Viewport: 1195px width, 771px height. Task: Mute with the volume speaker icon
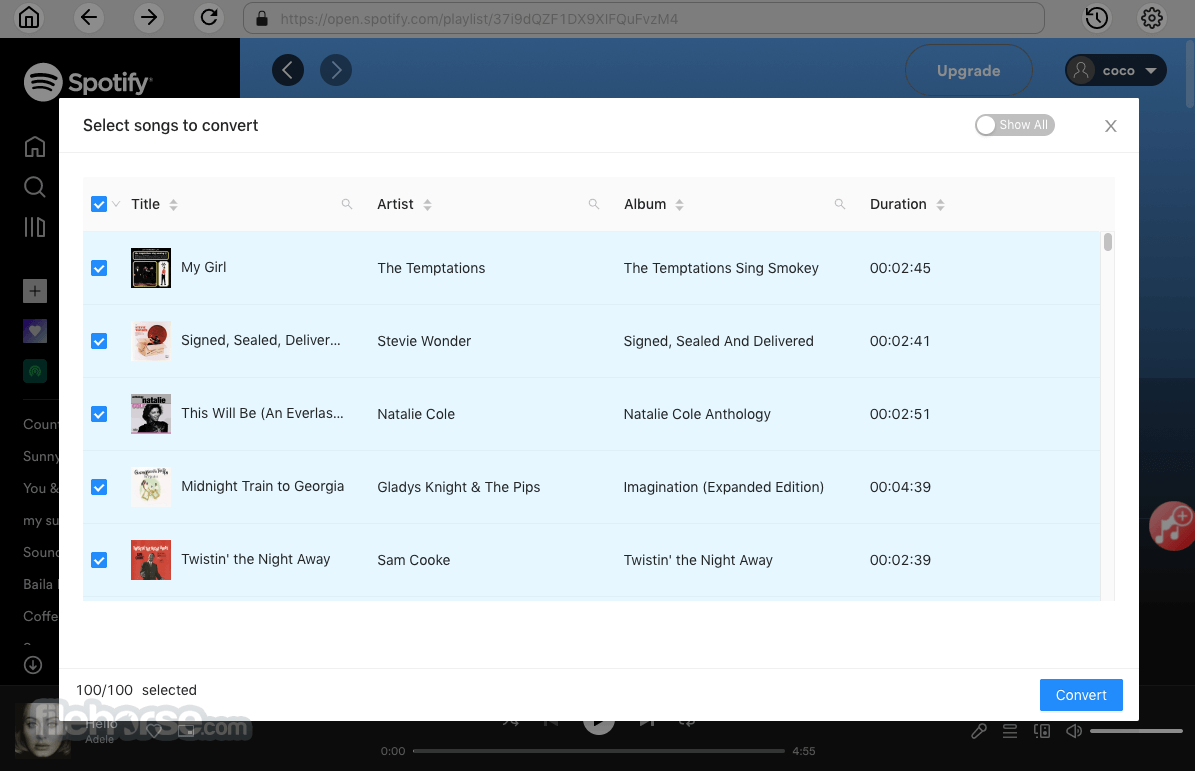(1074, 731)
